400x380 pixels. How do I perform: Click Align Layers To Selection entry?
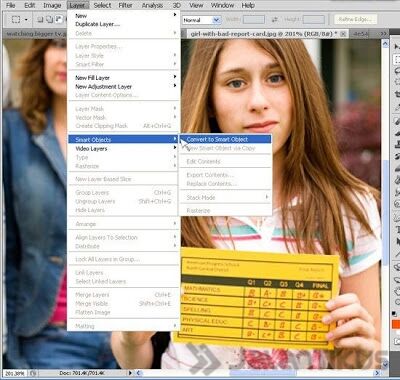point(124,237)
